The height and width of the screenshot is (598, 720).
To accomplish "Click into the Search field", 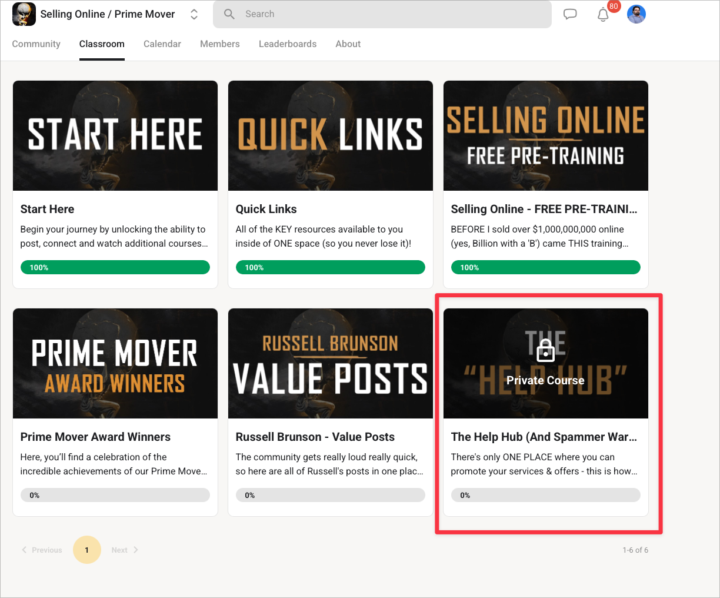I will tap(390, 14).
